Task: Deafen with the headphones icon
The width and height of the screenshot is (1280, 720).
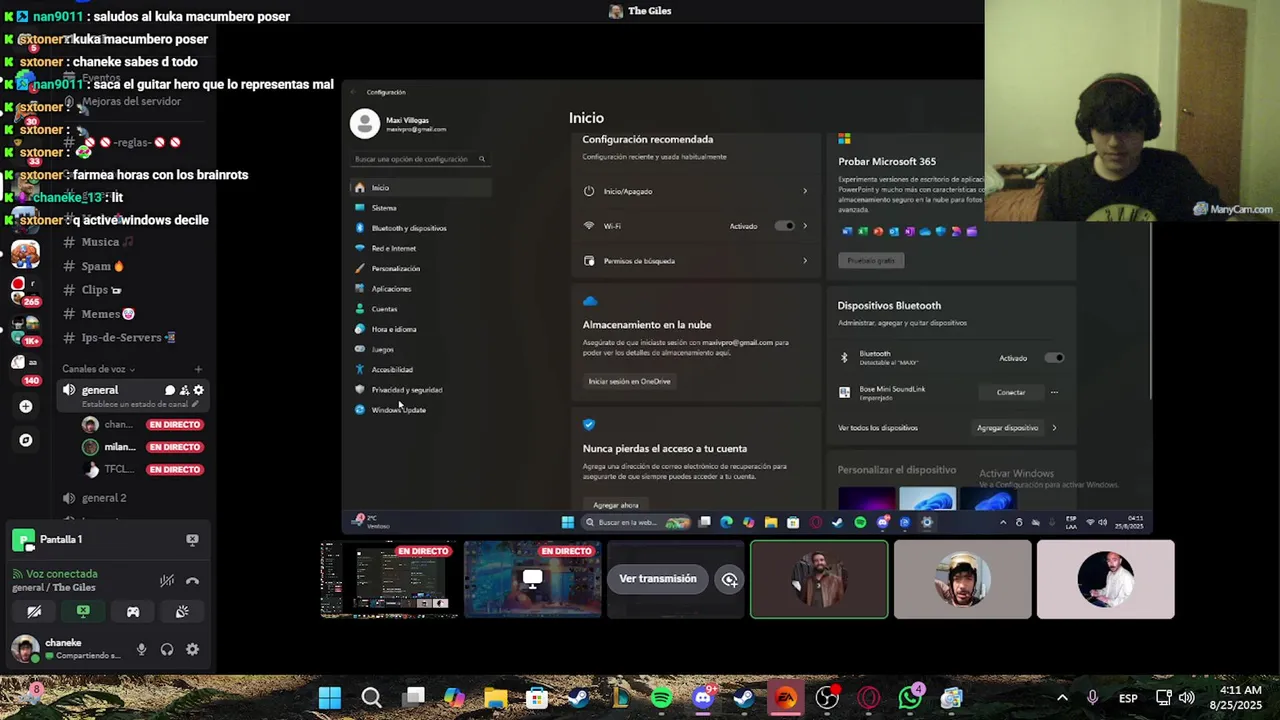Action: tap(167, 649)
